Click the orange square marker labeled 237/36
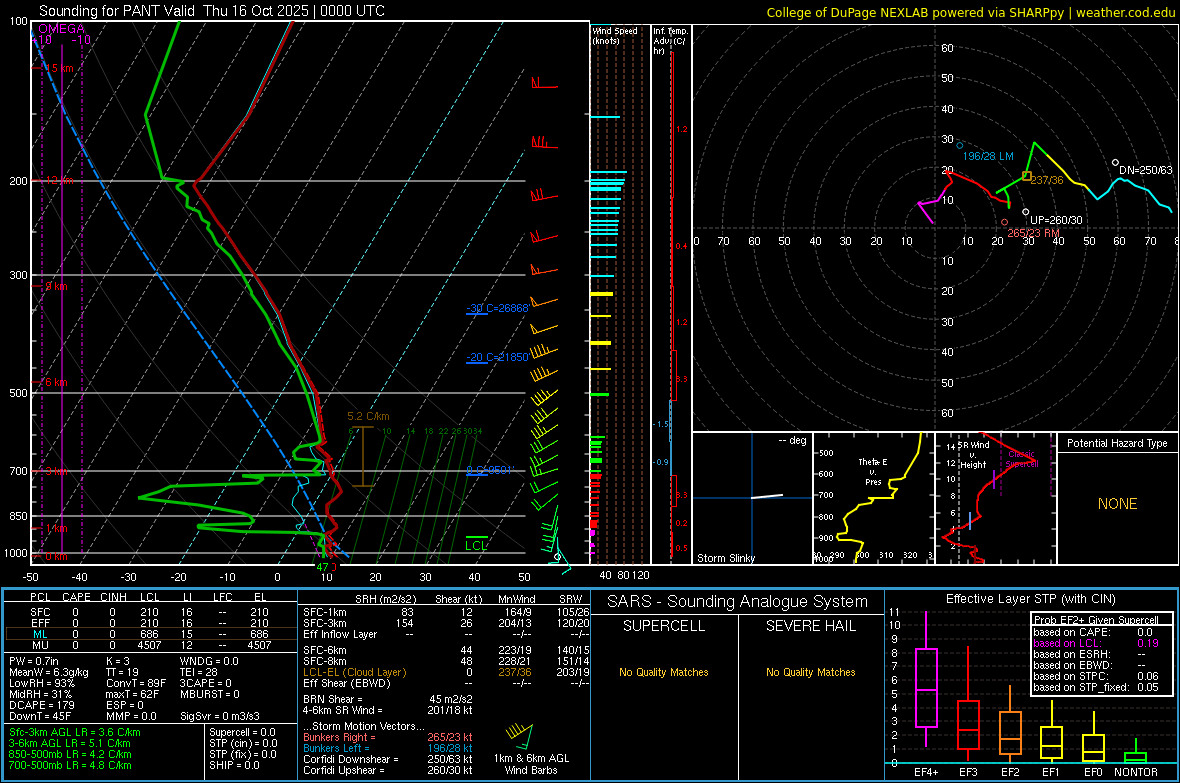 click(1026, 176)
